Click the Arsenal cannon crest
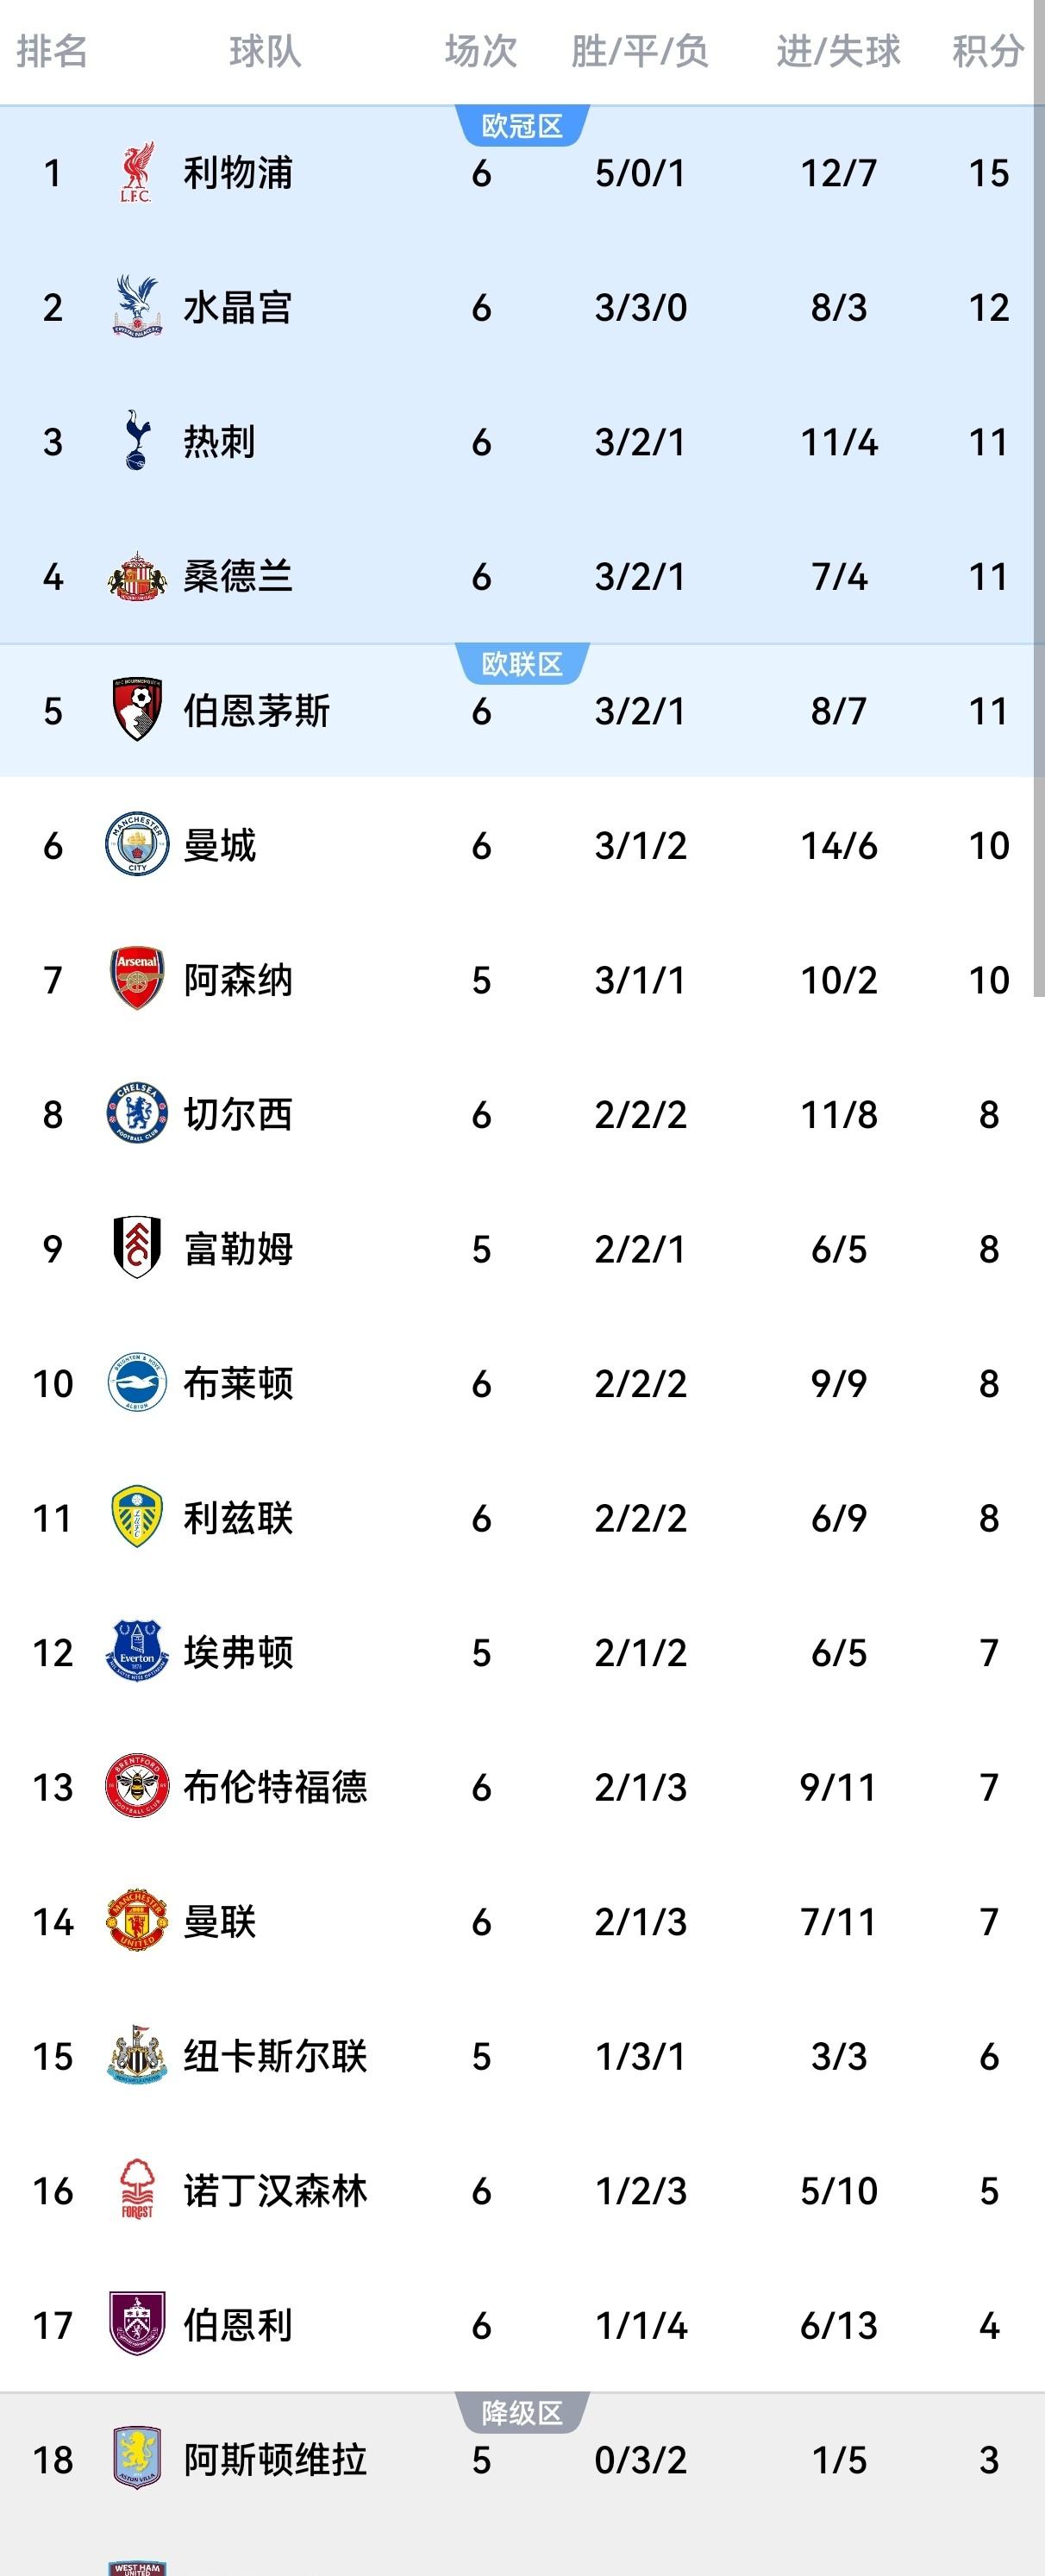The width and height of the screenshot is (1045, 2576). point(137,979)
